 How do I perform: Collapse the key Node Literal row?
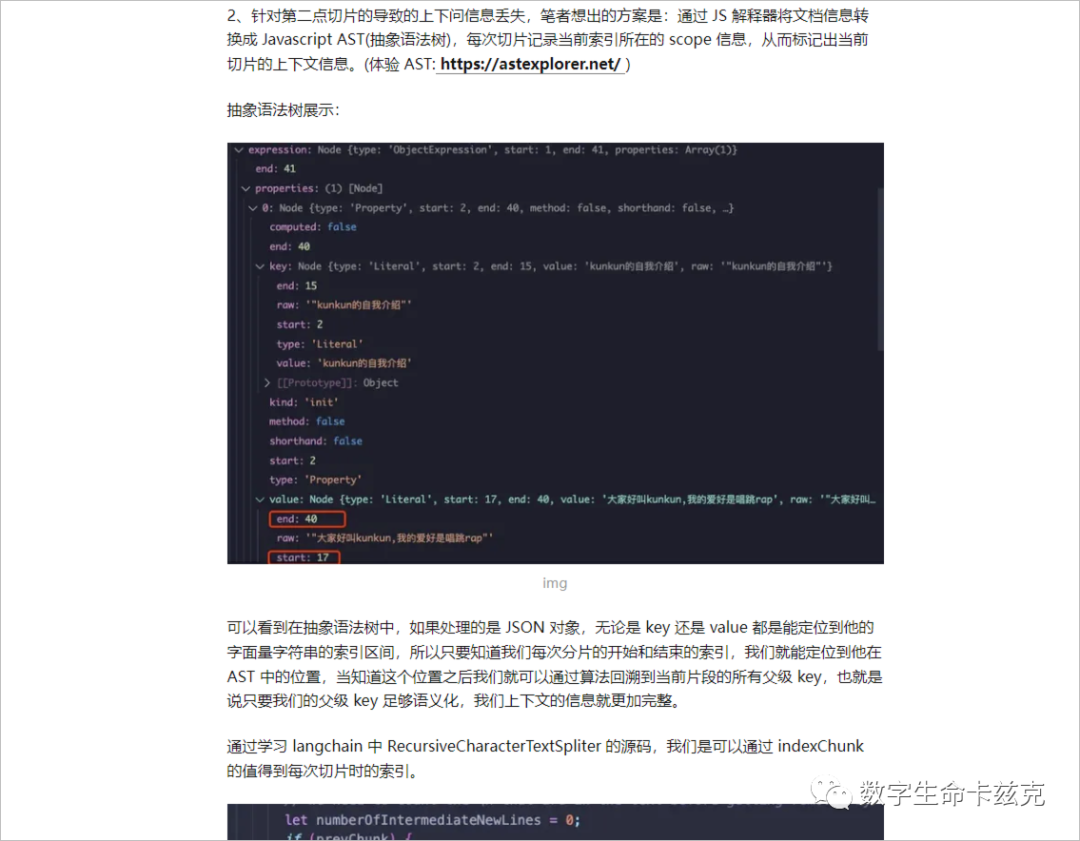(x=260, y=266)
